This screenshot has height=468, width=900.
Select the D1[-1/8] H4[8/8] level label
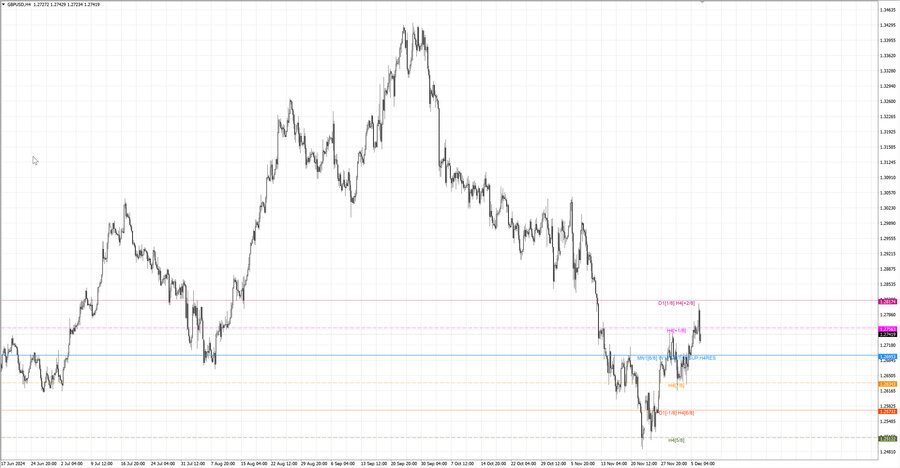[676, 413]
